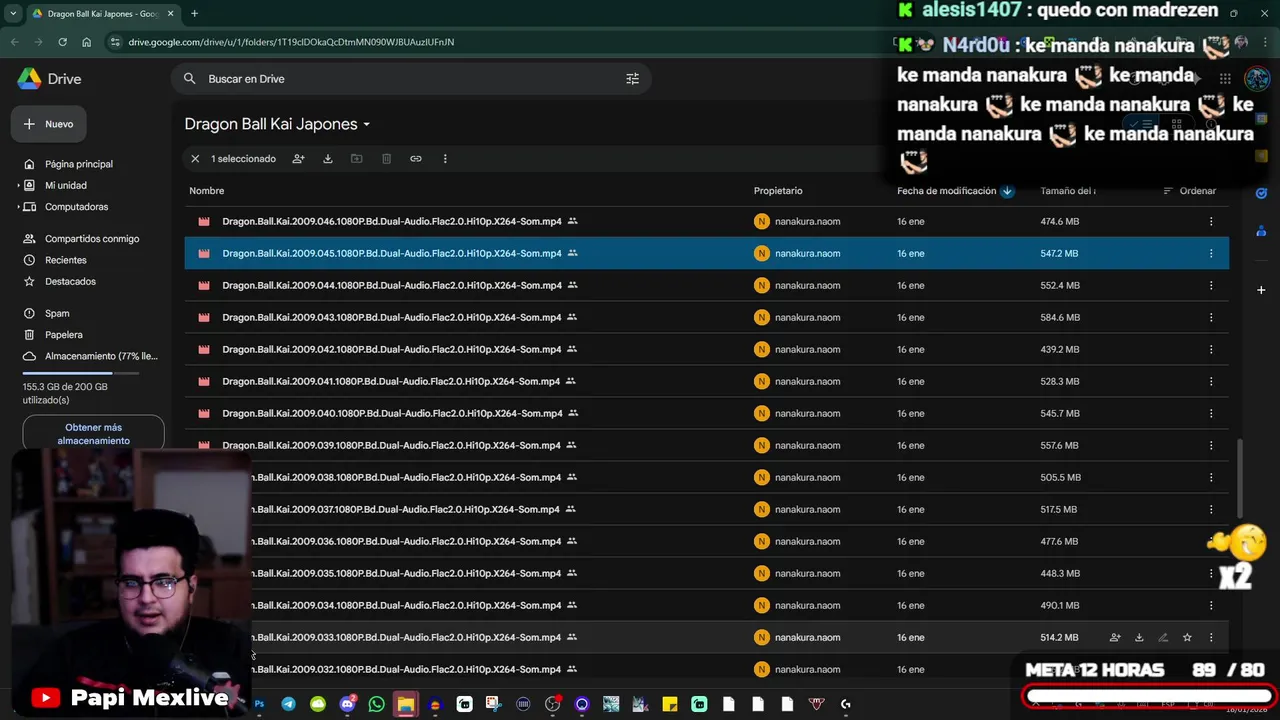1280x720 pixels.
Task: Open more actions for episode 033
Action: (1211, 637)
